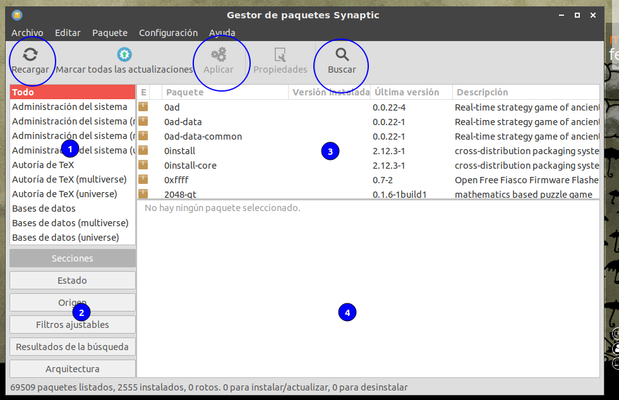
Task: Select the Filtros ajustables button
Action: [73, 325]
